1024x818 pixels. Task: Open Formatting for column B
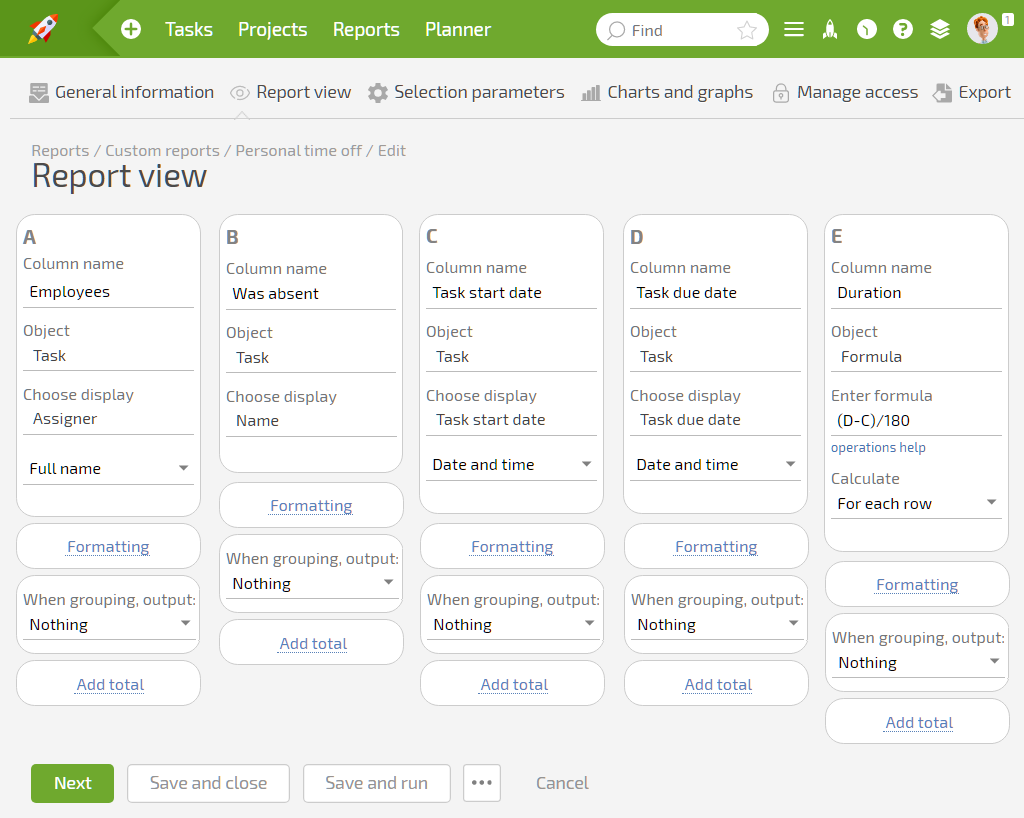pos(312,506)
